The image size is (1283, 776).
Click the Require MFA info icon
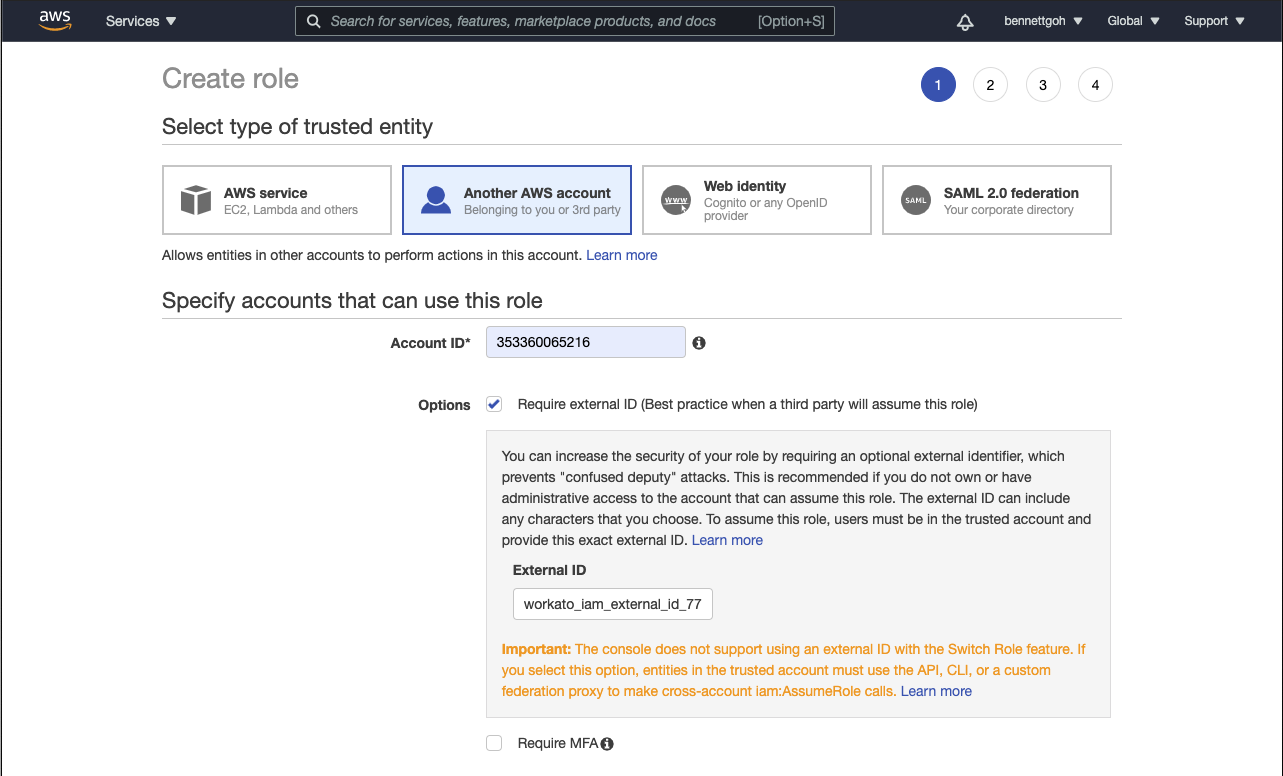(606, 743)
